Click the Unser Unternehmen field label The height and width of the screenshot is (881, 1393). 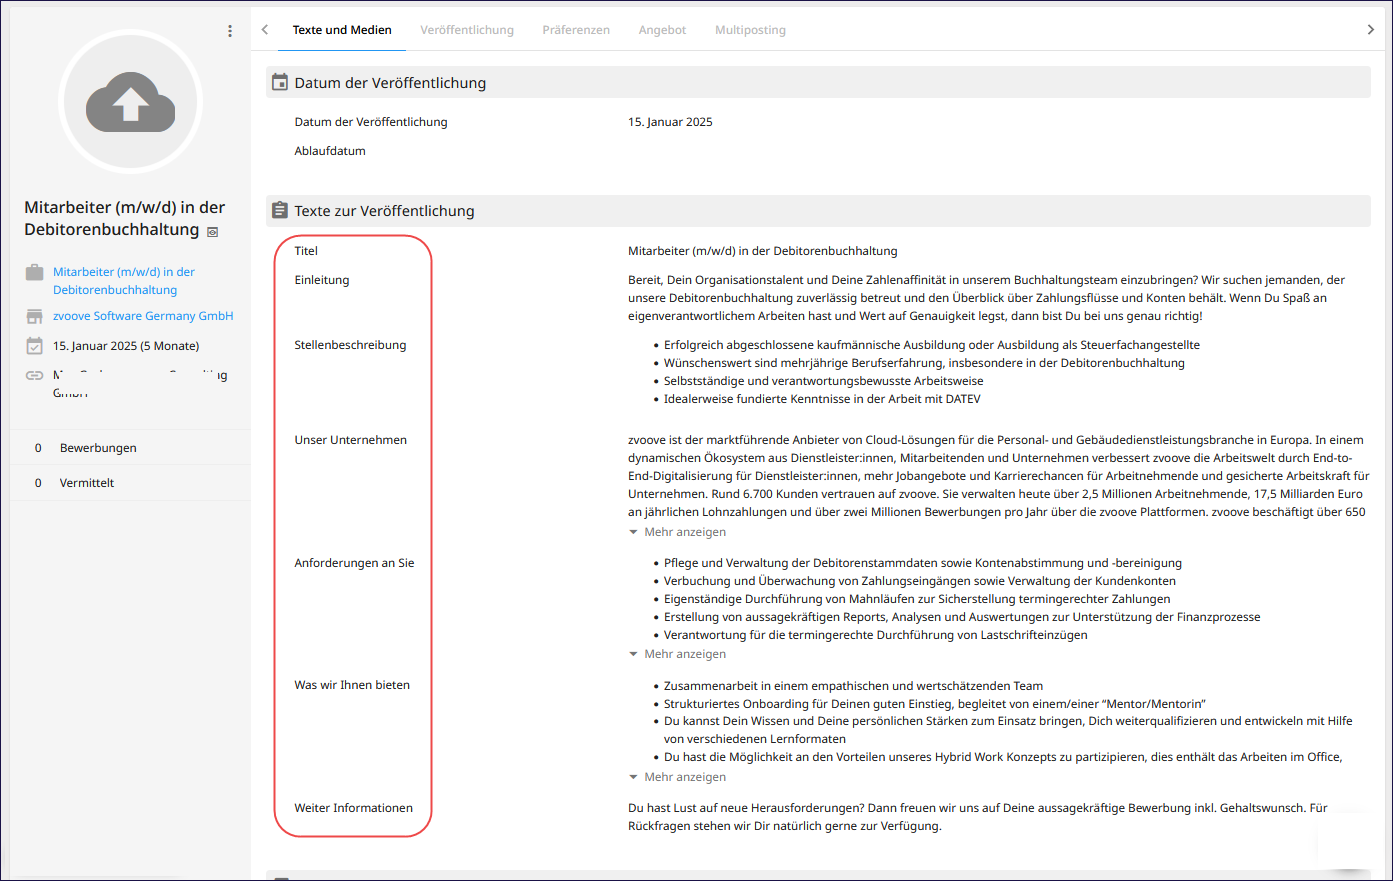pyautogui.click(x=351, y=440)
